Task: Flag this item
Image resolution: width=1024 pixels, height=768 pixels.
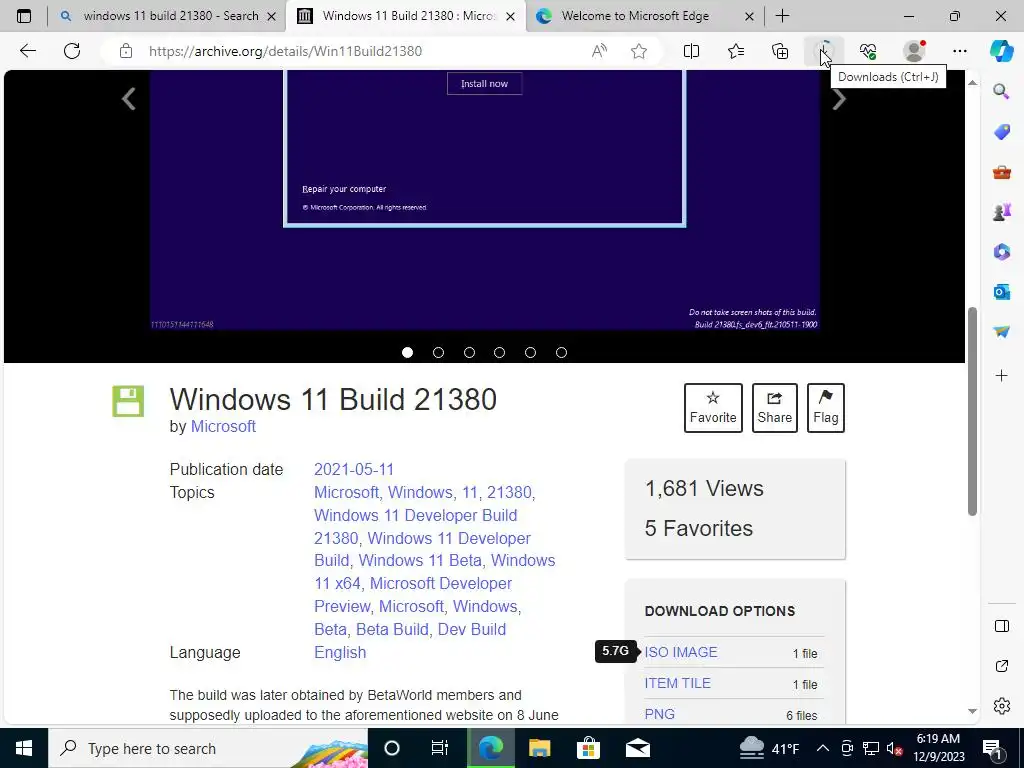Action: coord(825,408)
